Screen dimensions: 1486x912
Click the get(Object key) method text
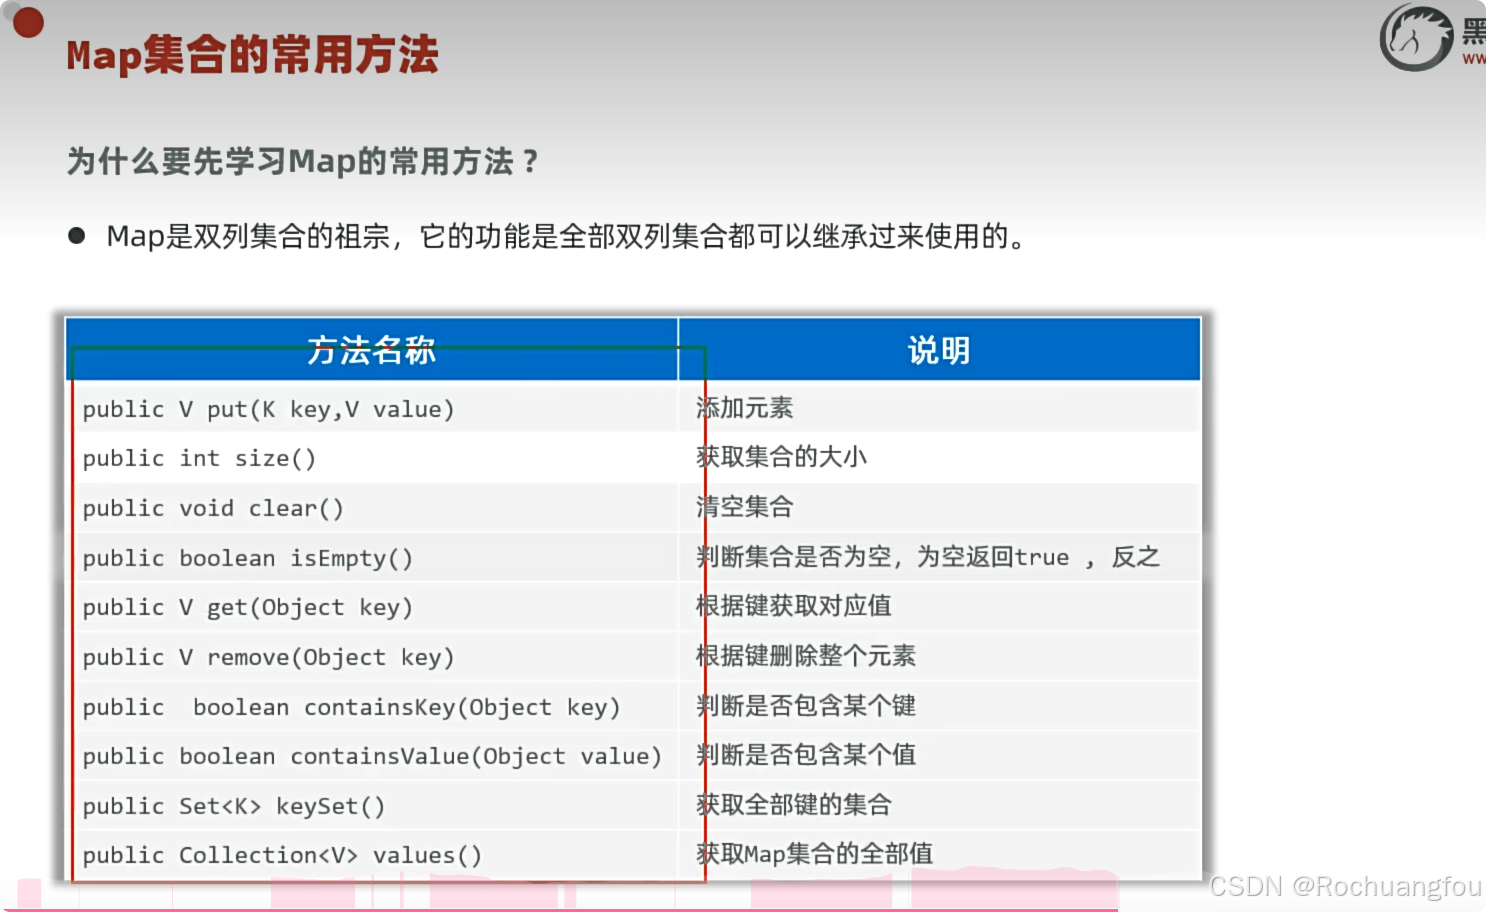(248, 607)
